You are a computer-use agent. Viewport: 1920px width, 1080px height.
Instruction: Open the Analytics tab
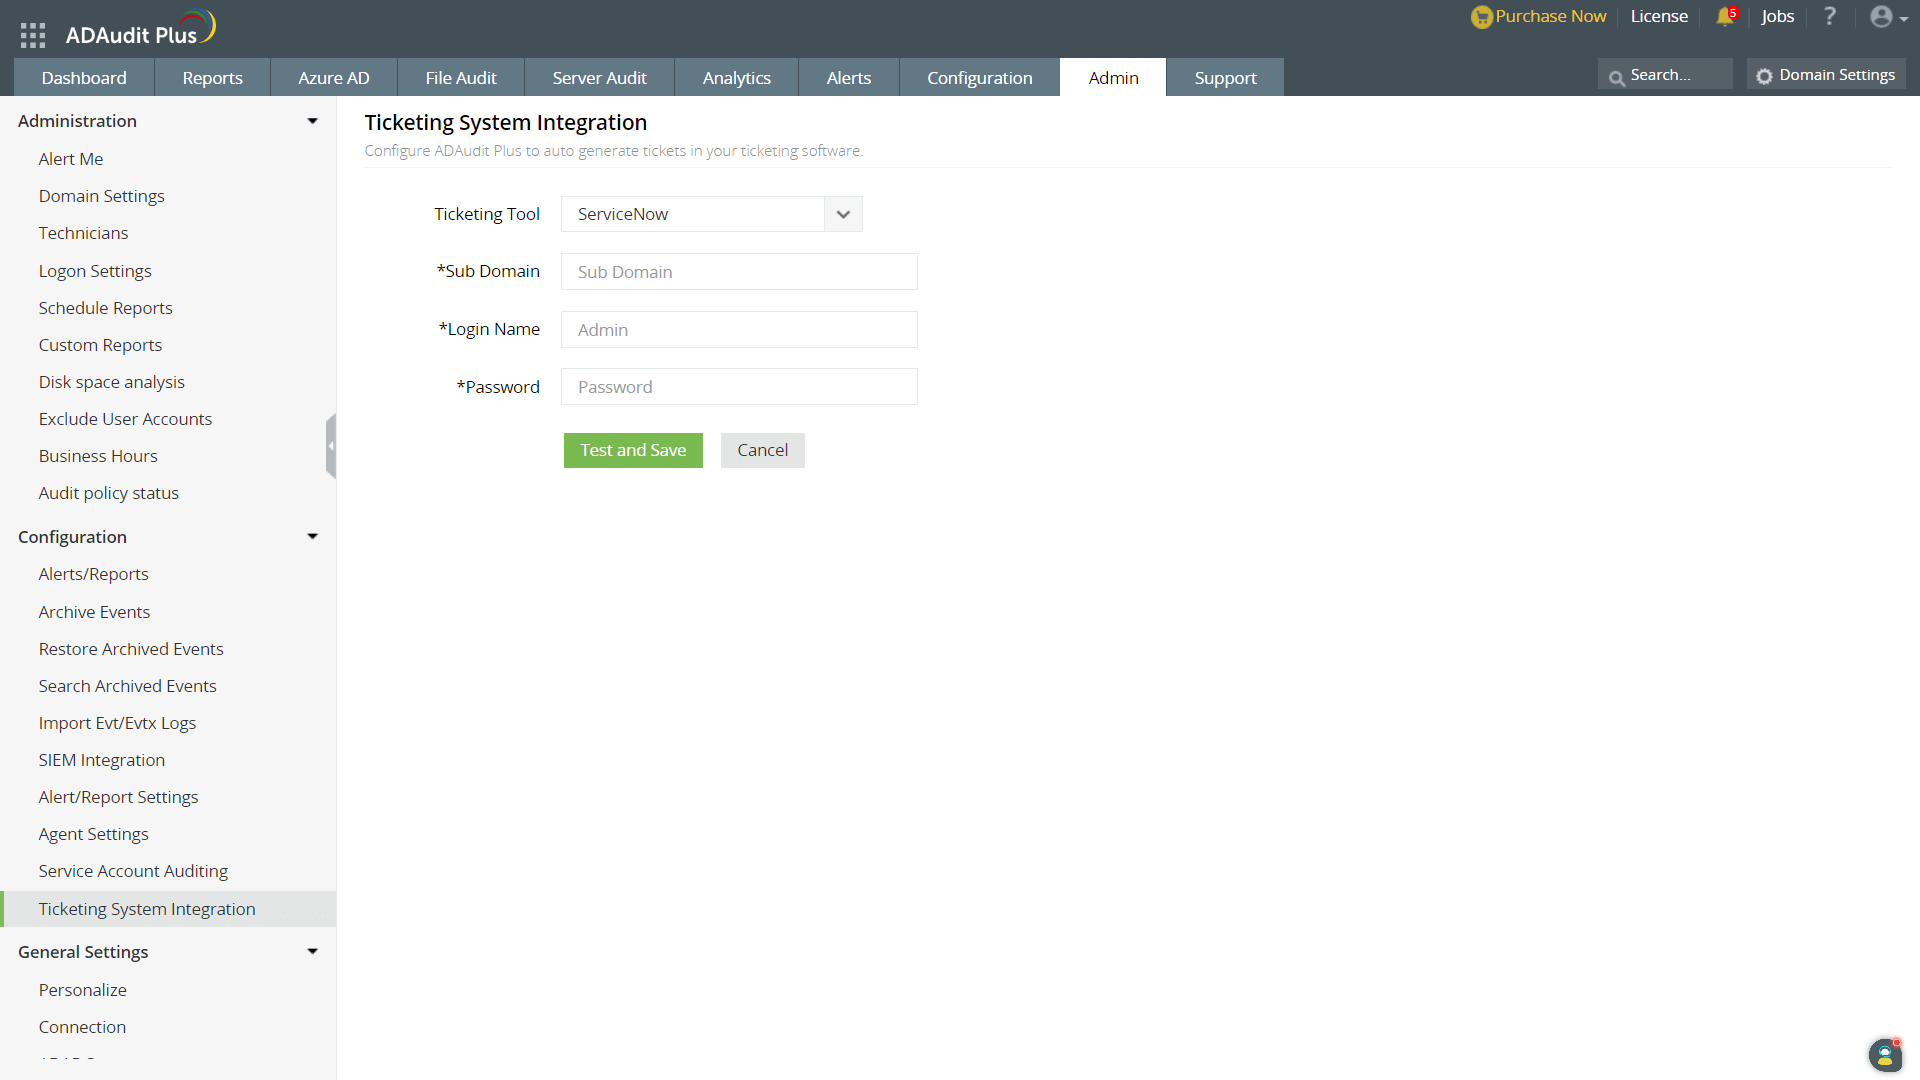(x=736, y=78)
